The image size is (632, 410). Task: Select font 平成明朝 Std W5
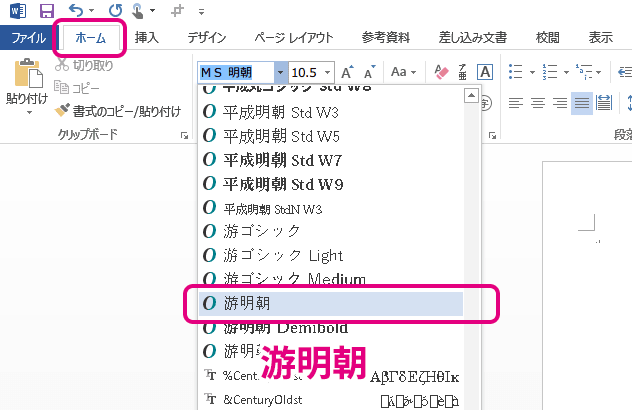(331, 136)
